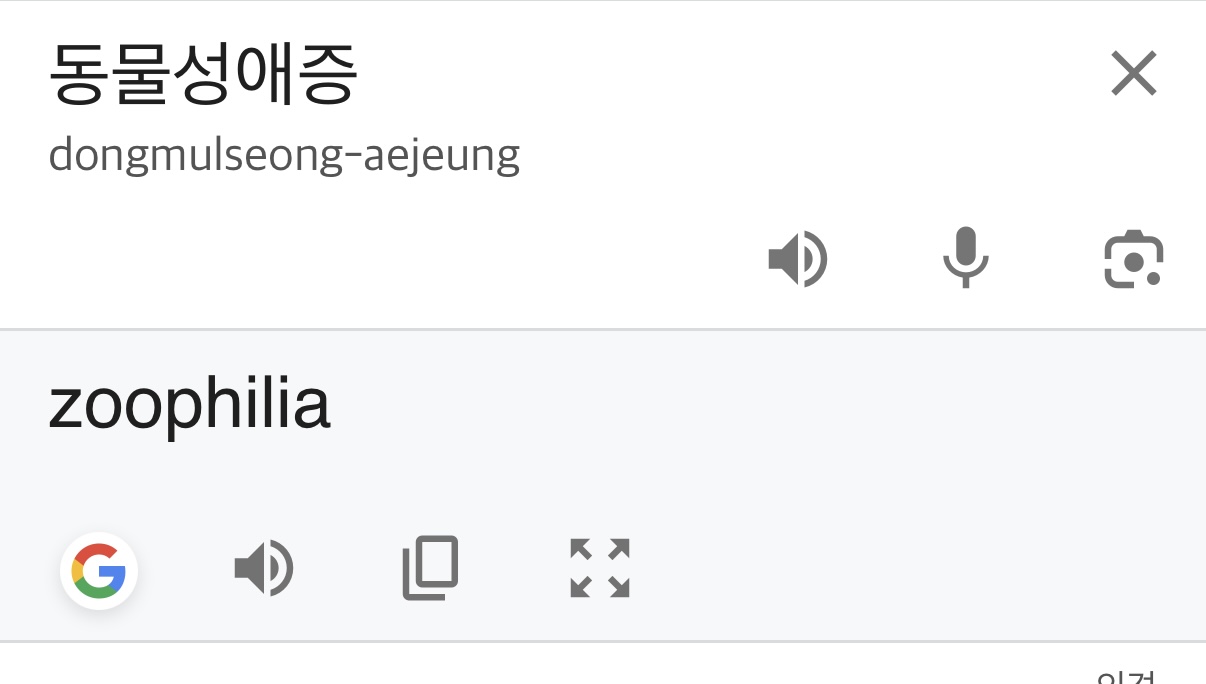Listen to the Korean source pronunciation

(797, 259)
